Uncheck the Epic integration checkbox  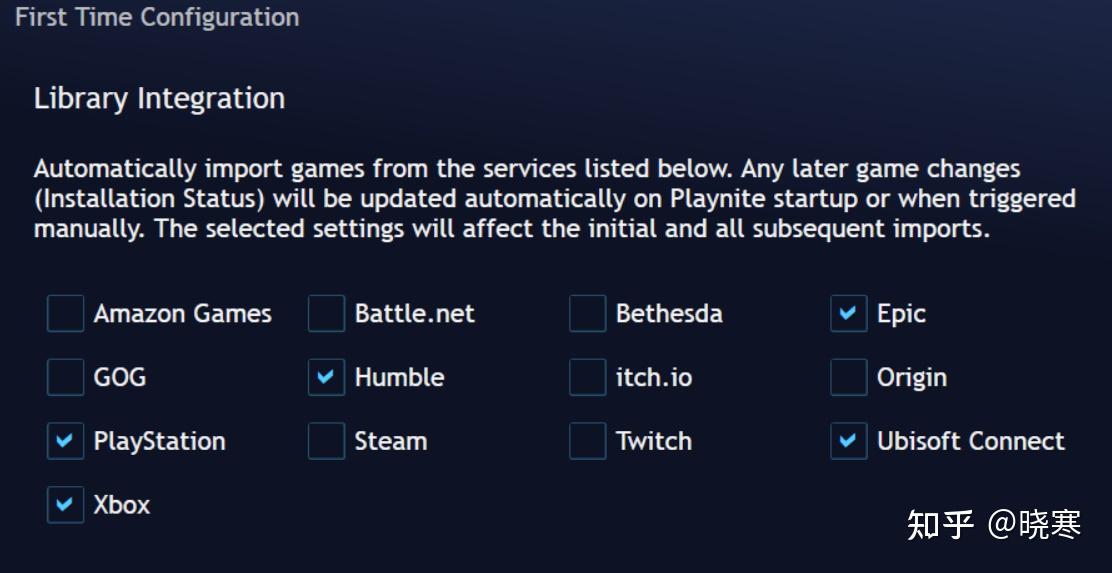coord(848,314)
